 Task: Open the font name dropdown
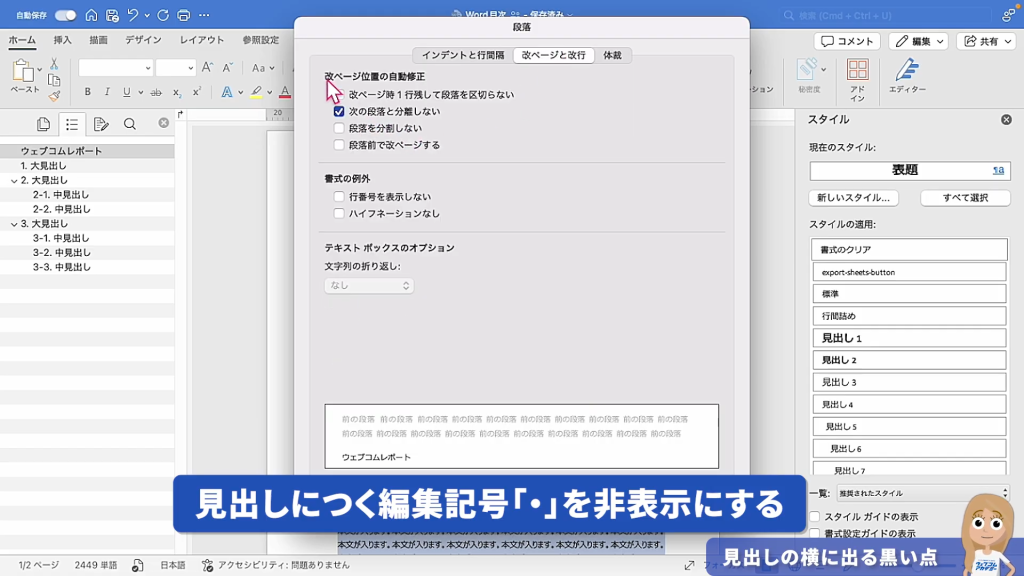[x=148, y=68]
